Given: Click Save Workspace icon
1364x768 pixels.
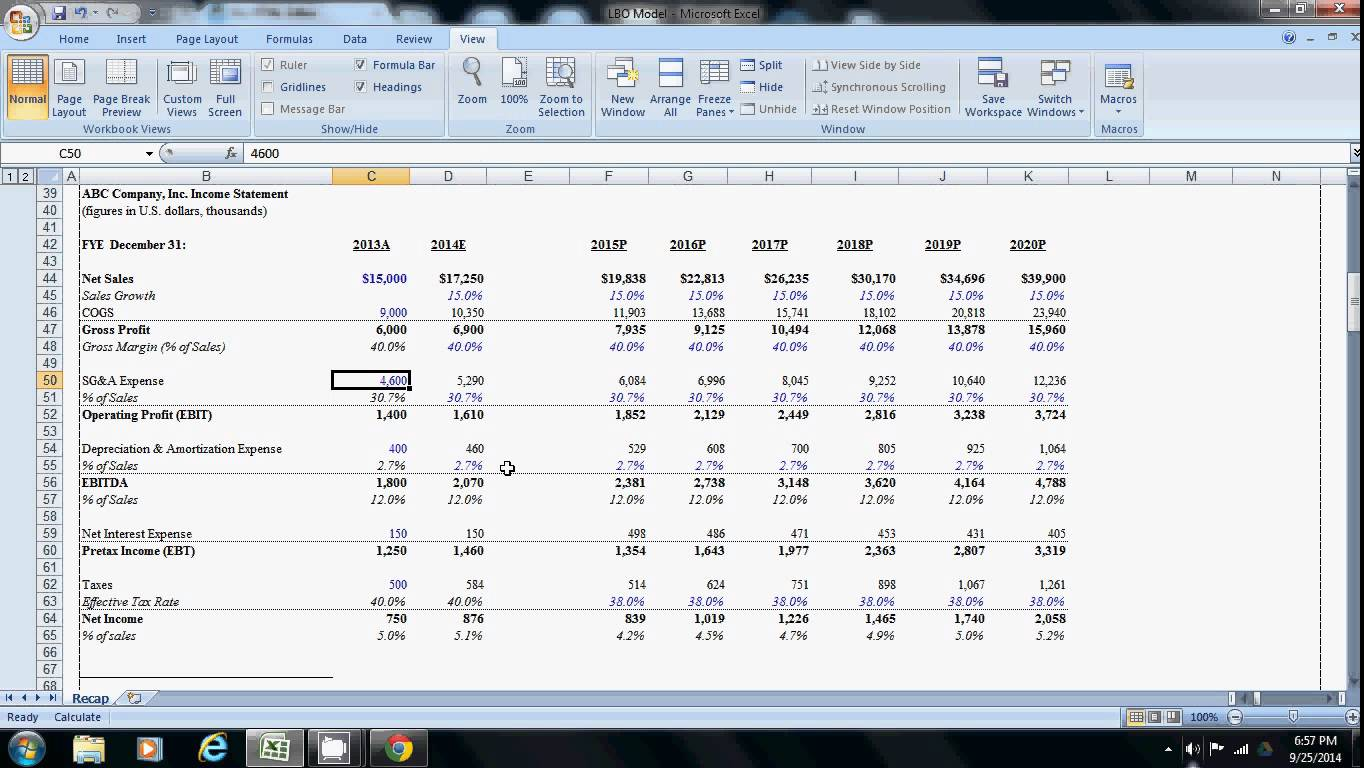Looking at the screenshot, I should point(993,87).
